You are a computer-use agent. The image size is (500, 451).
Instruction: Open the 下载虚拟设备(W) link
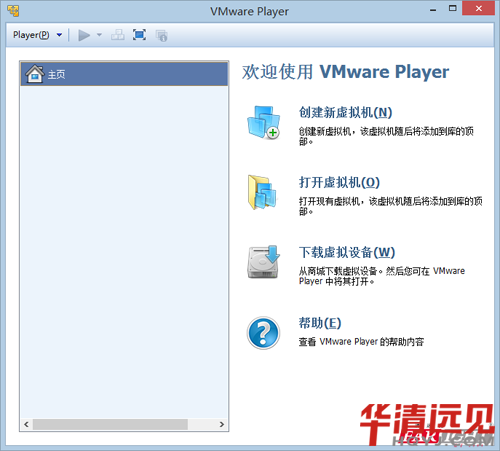point(347,252)
